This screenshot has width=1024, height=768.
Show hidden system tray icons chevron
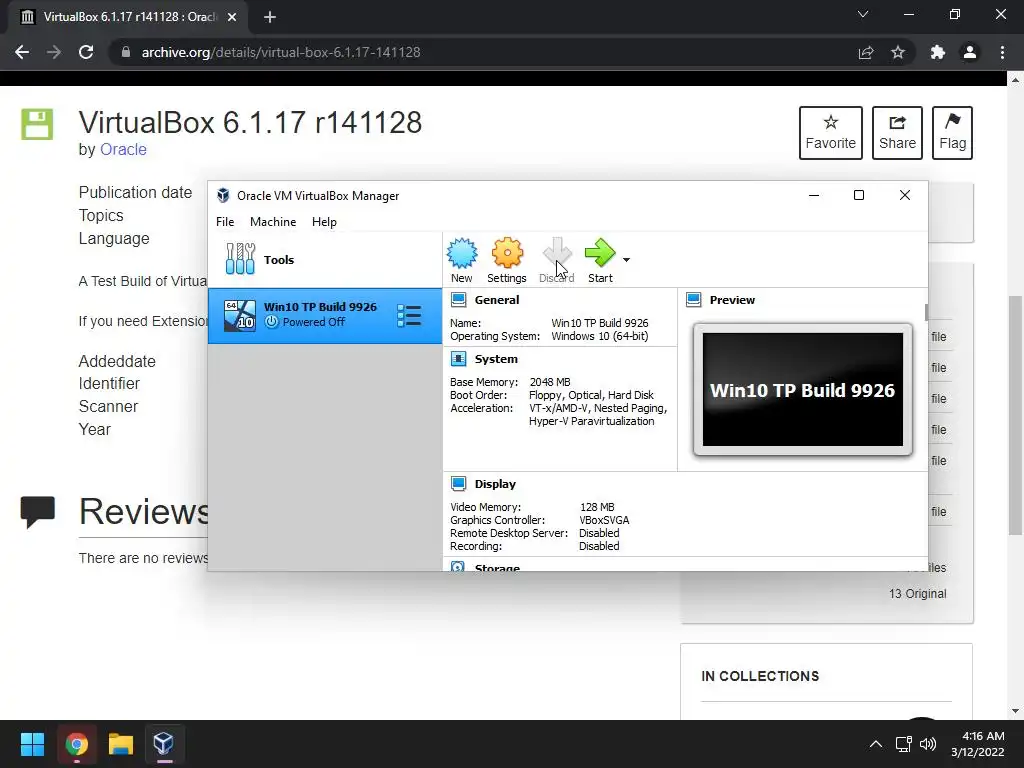tap(876, 744)
